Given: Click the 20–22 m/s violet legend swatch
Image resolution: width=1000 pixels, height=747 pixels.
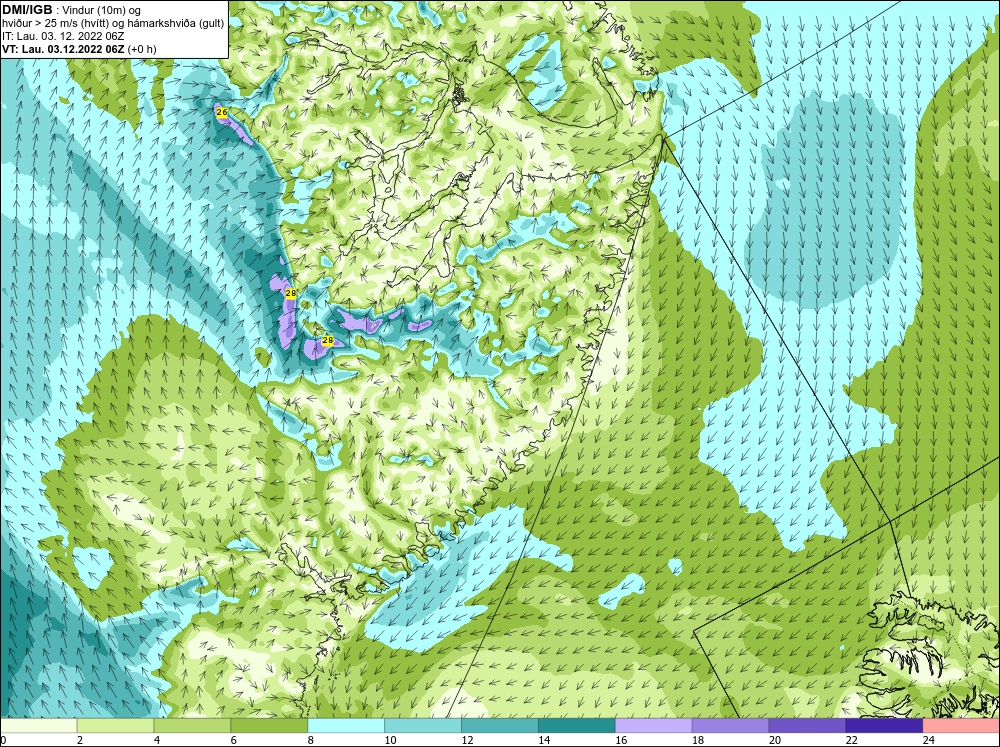Looking at the screenshot, I should [807, 726].
